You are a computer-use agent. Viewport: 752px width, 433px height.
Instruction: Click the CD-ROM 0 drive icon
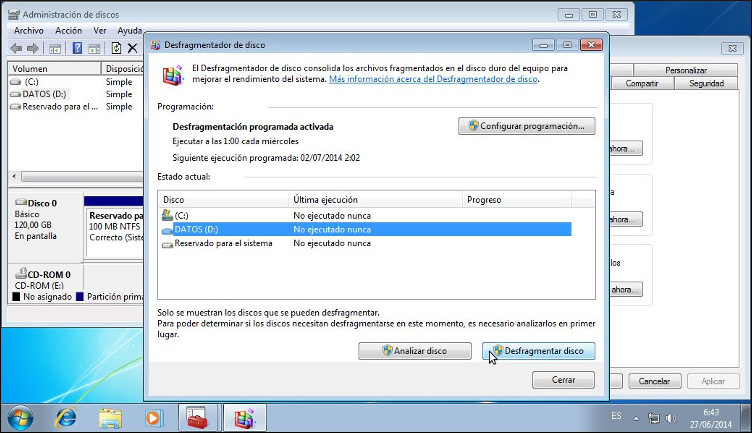tap(21, 273)
